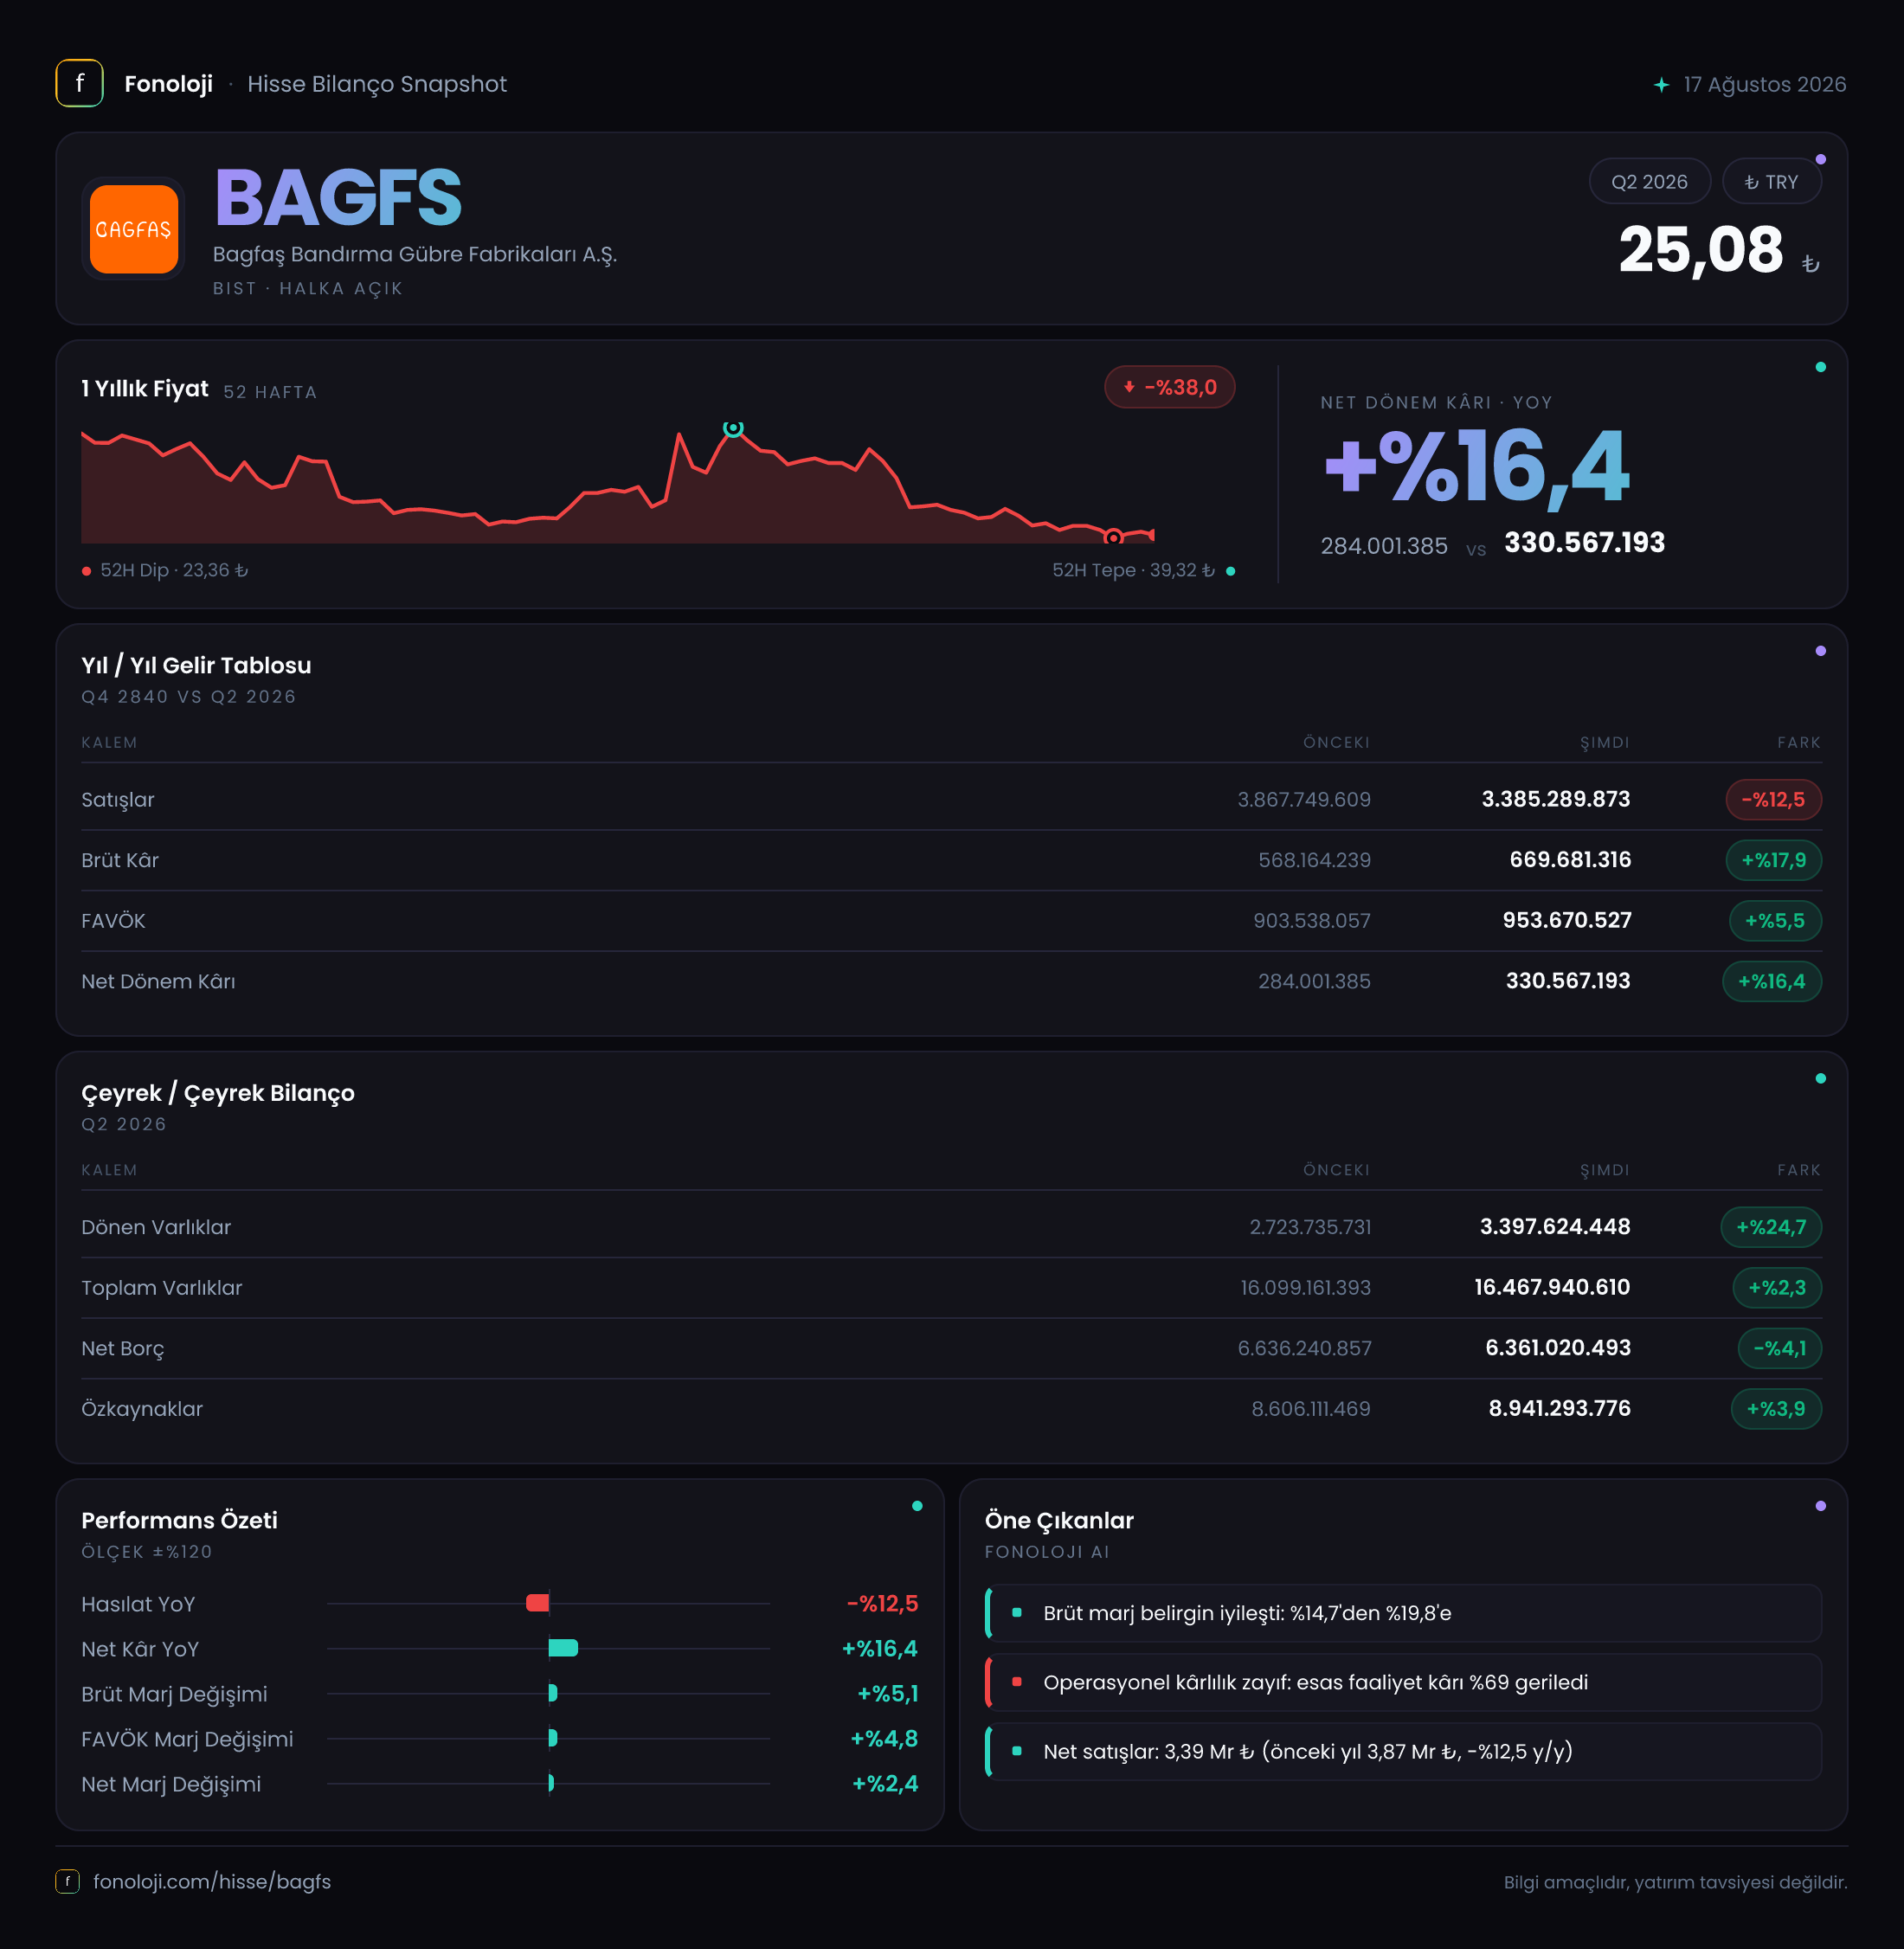Click the FAVÖK Marj Değişimi row label

187,1739
